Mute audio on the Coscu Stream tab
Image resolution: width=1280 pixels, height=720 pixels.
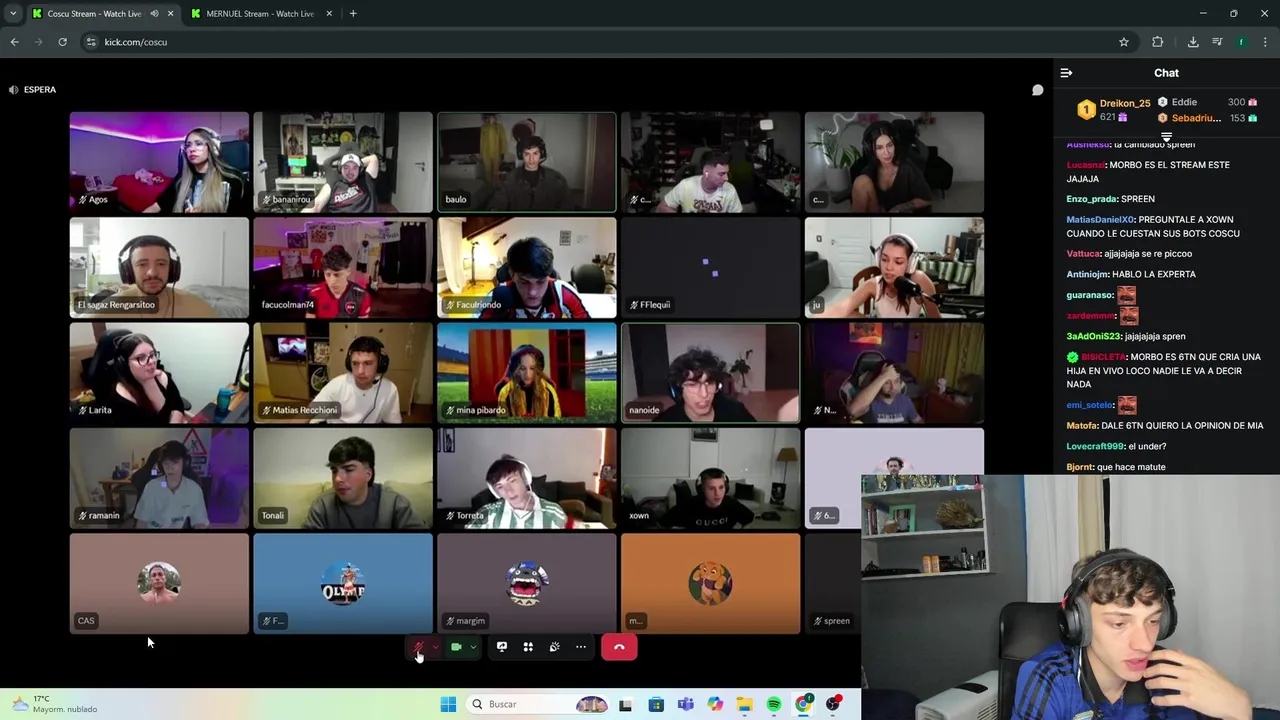pos(154,14)
